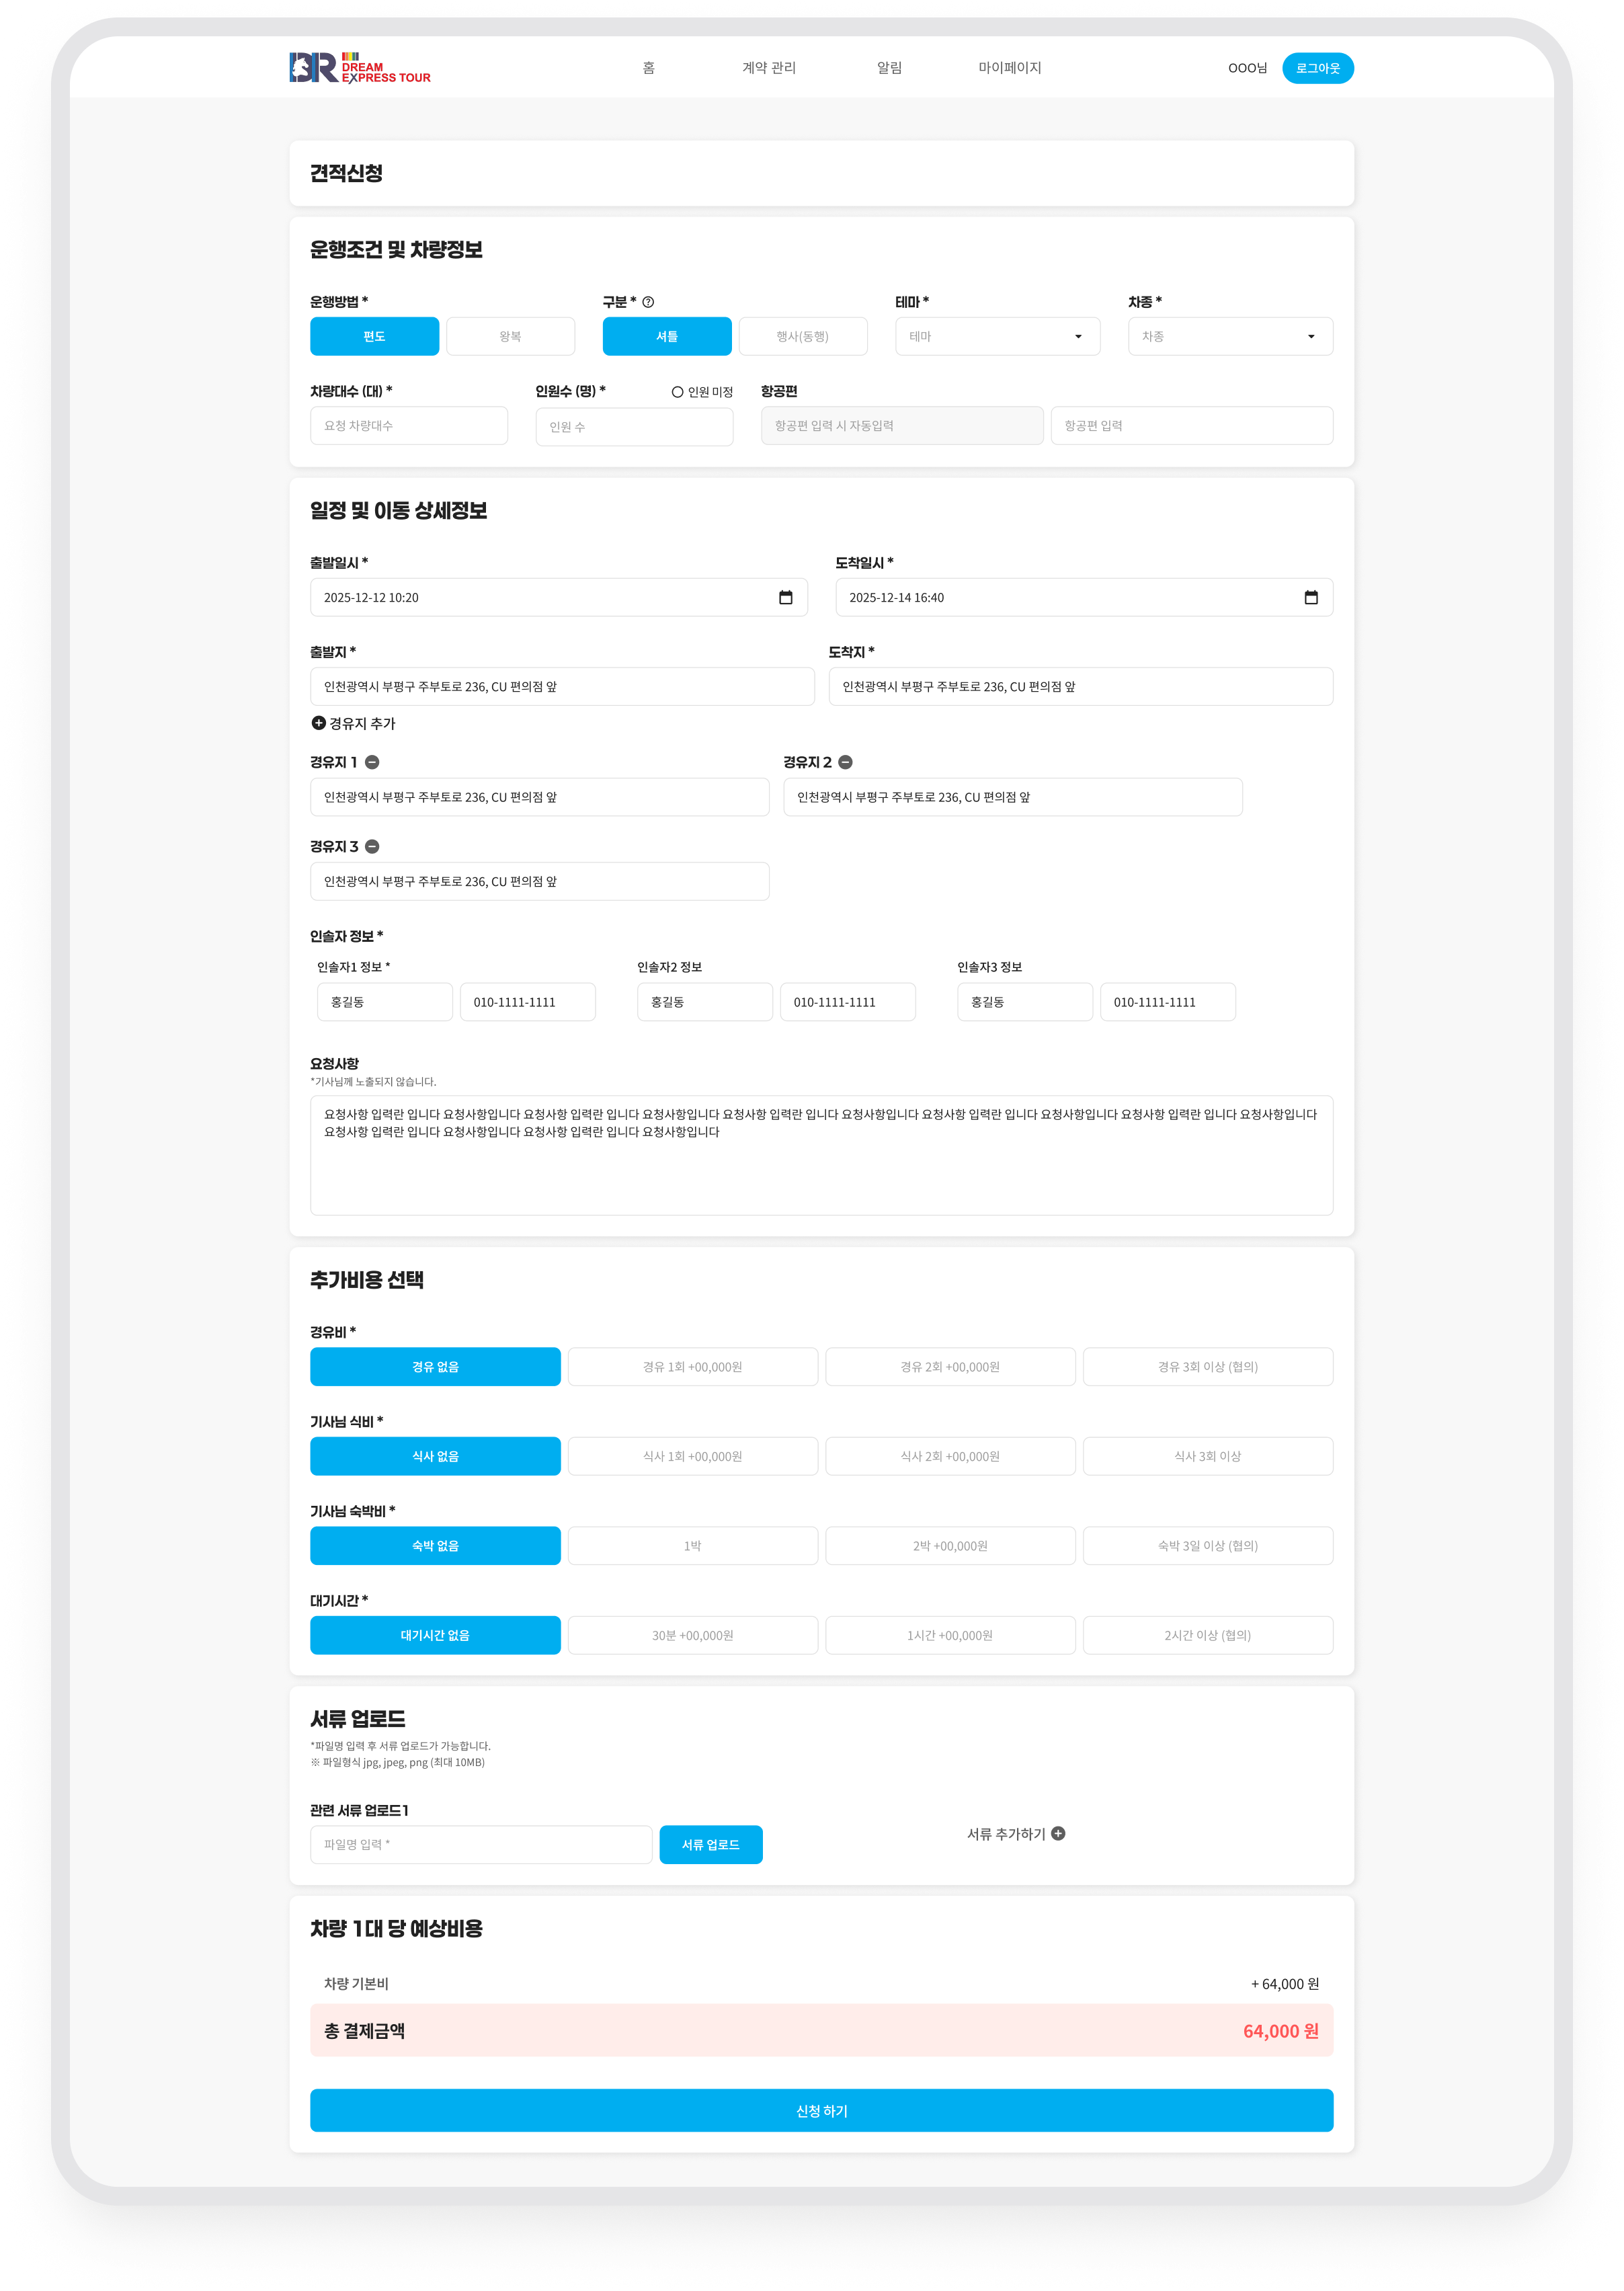This screenshot has height=2291, width=1624.
Task: Choose 행사(동행) under 구분
Action: coord(803,336)
